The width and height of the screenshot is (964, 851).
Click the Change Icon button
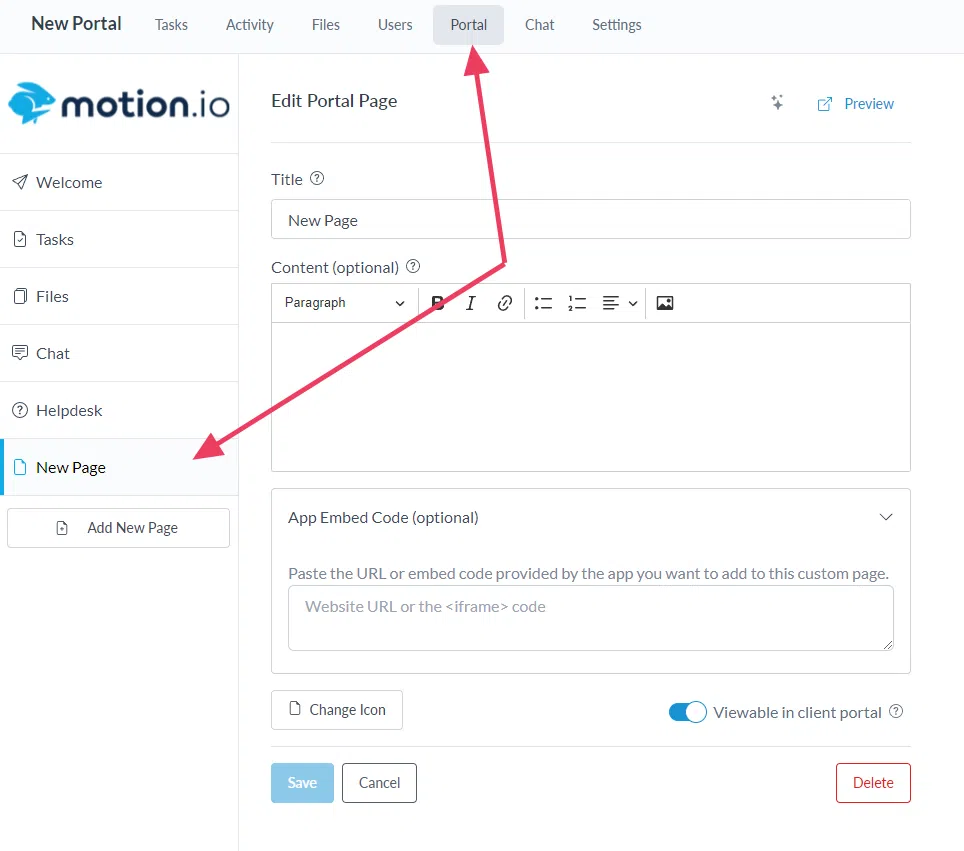coord(337,710)
